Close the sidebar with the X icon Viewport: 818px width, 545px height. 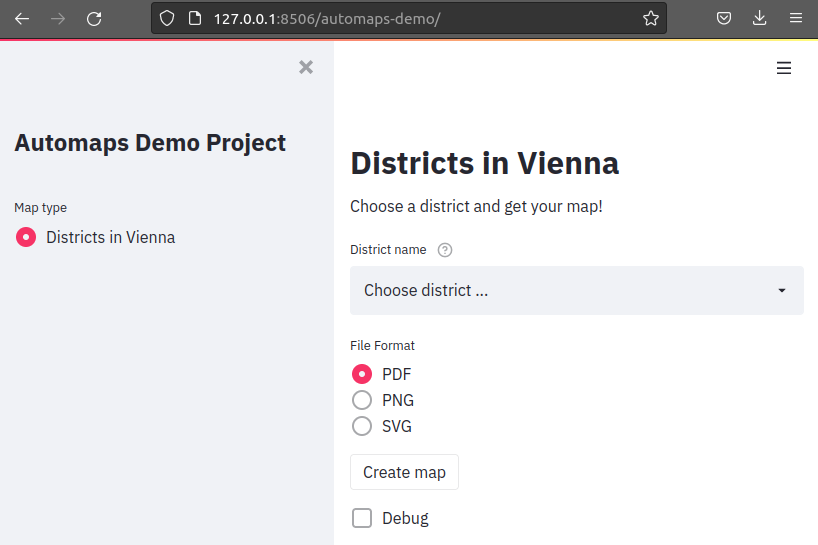coord(306,67)
